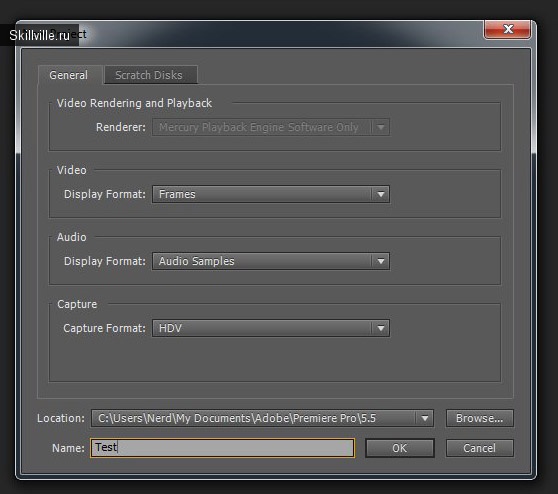Expand the HDV Capture Format dropdown
This screenshot has height=494, width=558.
[271, 328]
